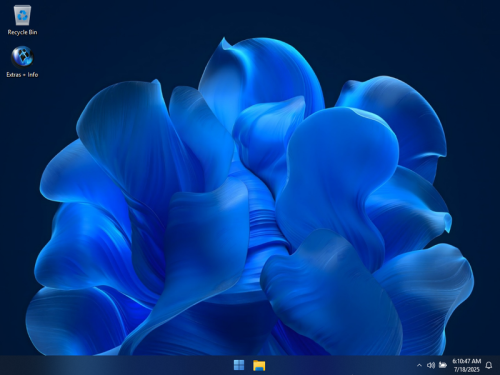This screenshot has height=375, width=500.
Task: Select the Recycle Bin desktop icon
Action: pos(22,20)
